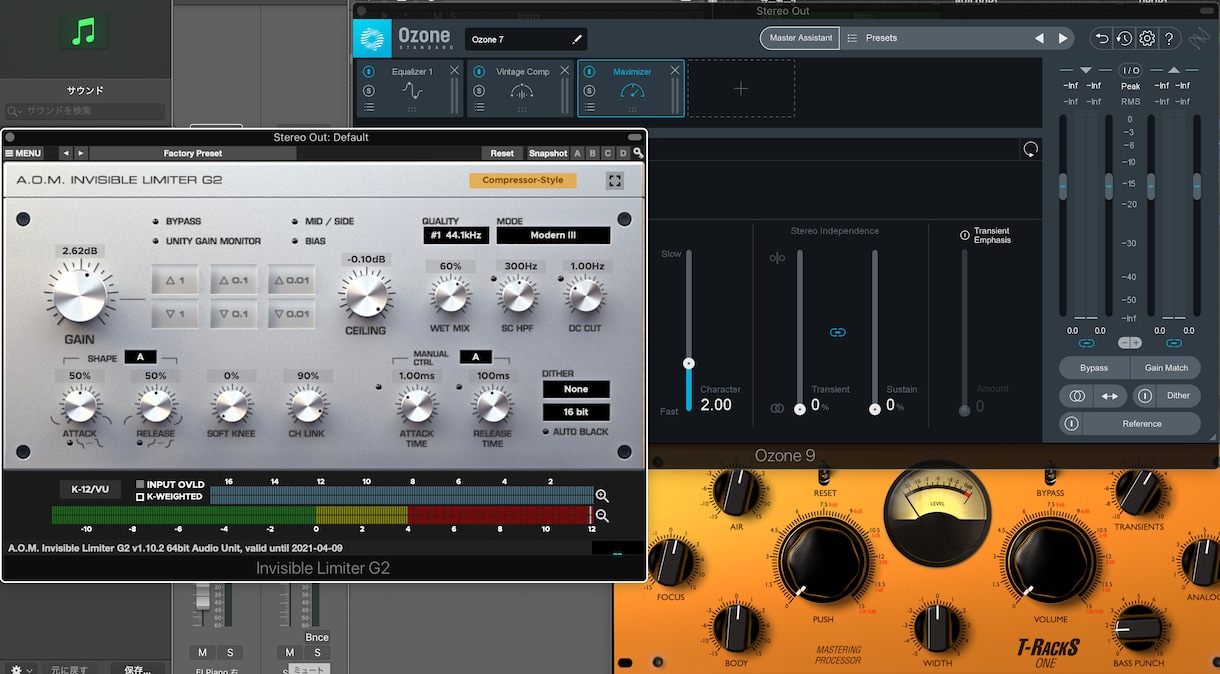Click the Compressor-Style button
Image resolution: width=1220 pixels, height=674 pixels.
[523, 181]
